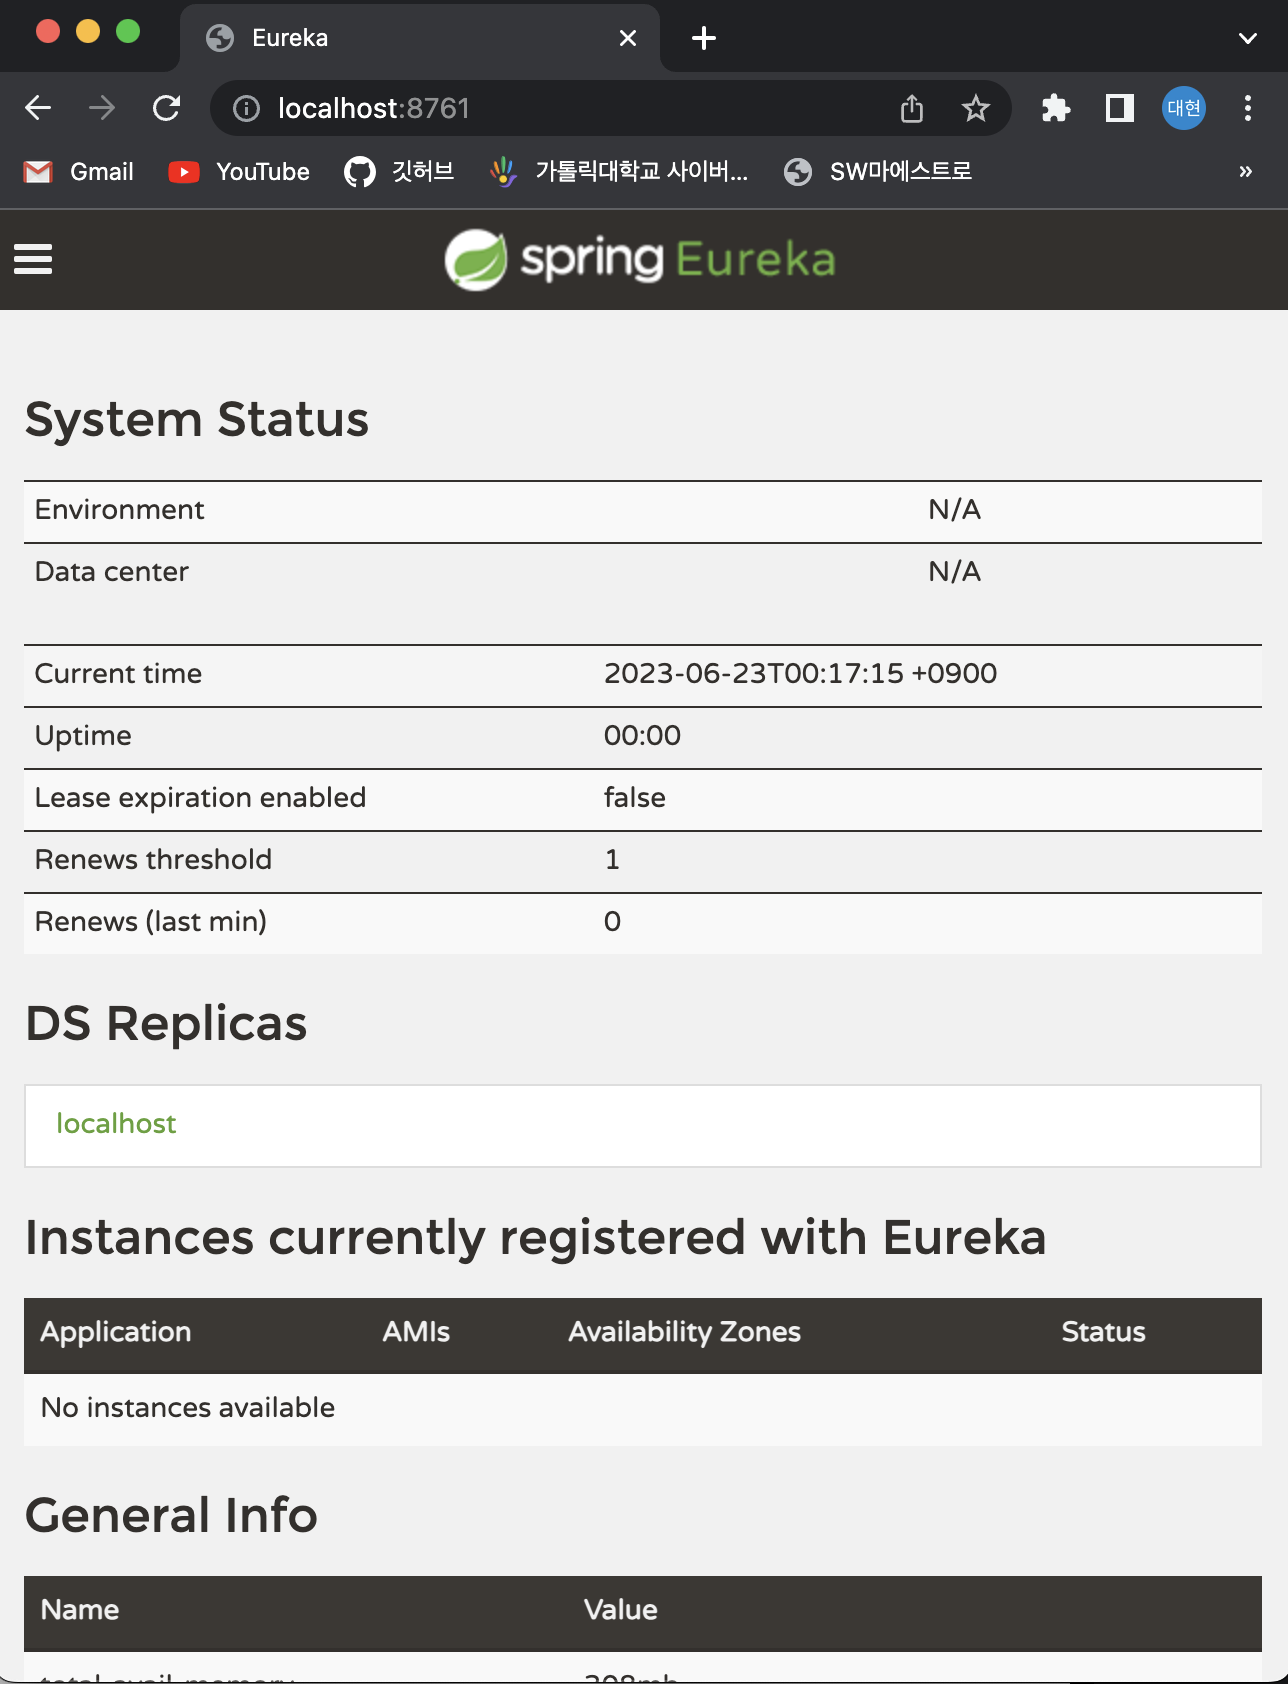Viewport: 1288px width, 1684px height.
Task: Click the Uptime value 00:00
Action: (x=642, y=736)
